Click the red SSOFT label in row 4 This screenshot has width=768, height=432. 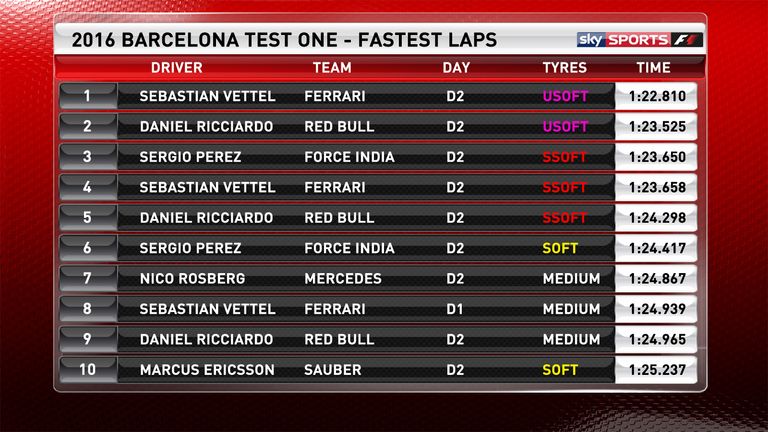click(564, 187)
